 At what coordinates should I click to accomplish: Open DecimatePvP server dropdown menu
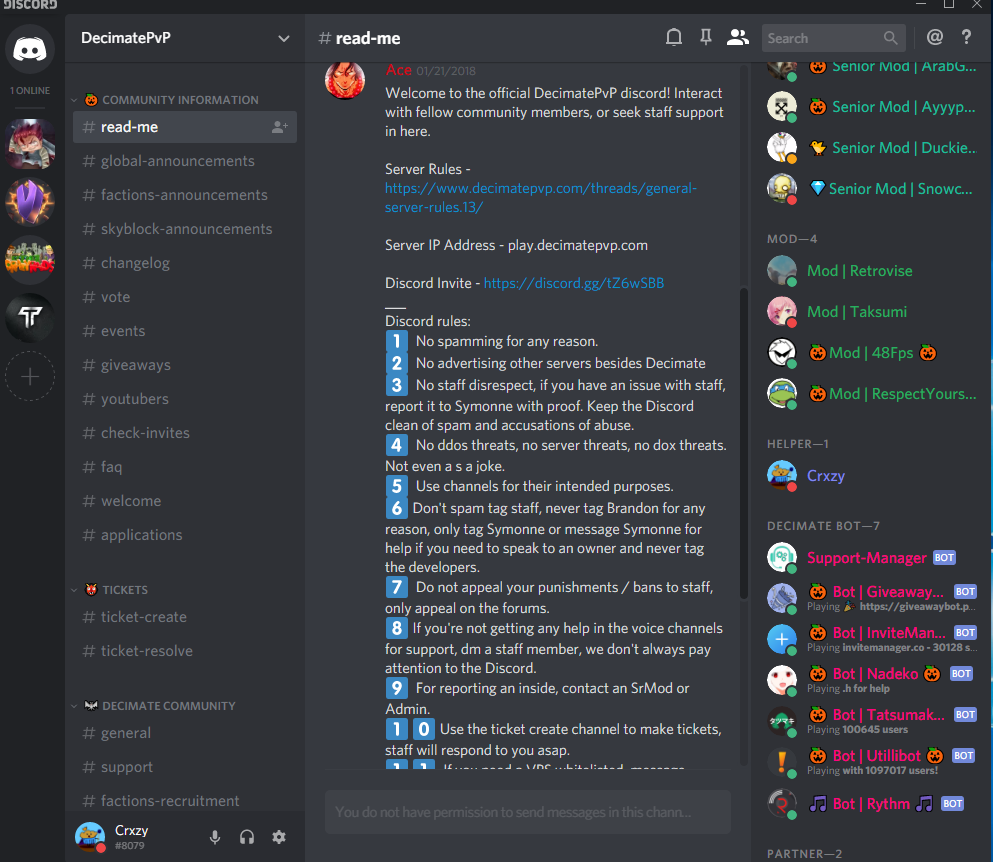pos(284,38)
